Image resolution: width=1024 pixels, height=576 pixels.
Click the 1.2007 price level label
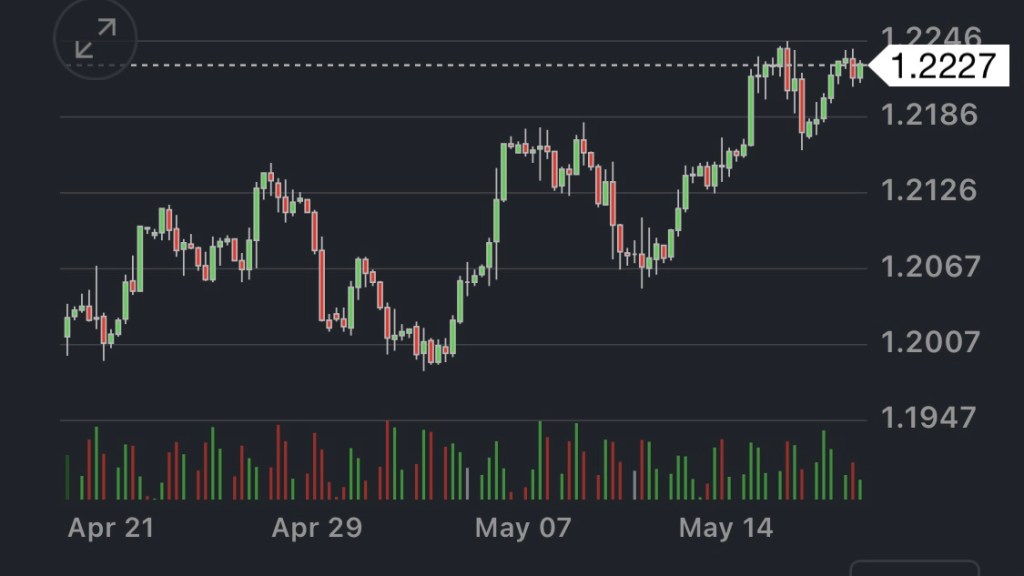(x=928, y=342)
